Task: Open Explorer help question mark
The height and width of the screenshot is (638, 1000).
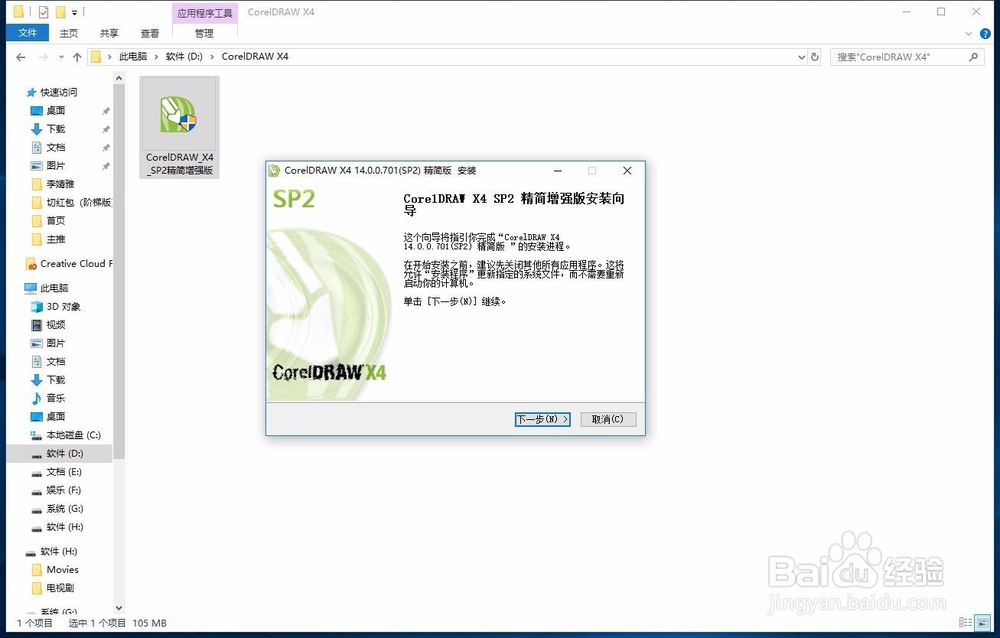Action: tap(985, 33)
